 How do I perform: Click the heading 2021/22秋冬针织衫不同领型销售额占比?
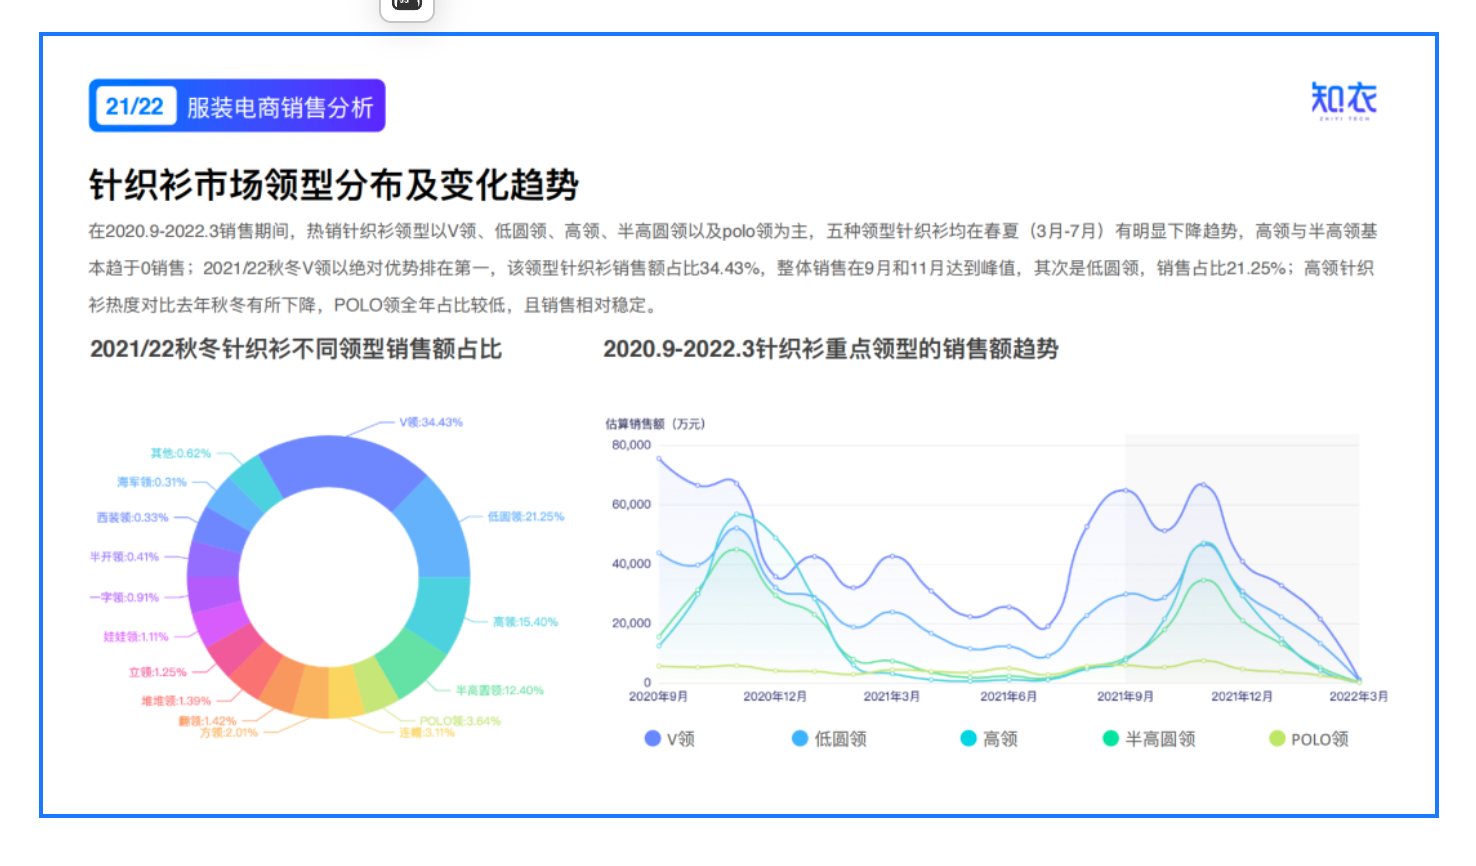click(296, 349)
